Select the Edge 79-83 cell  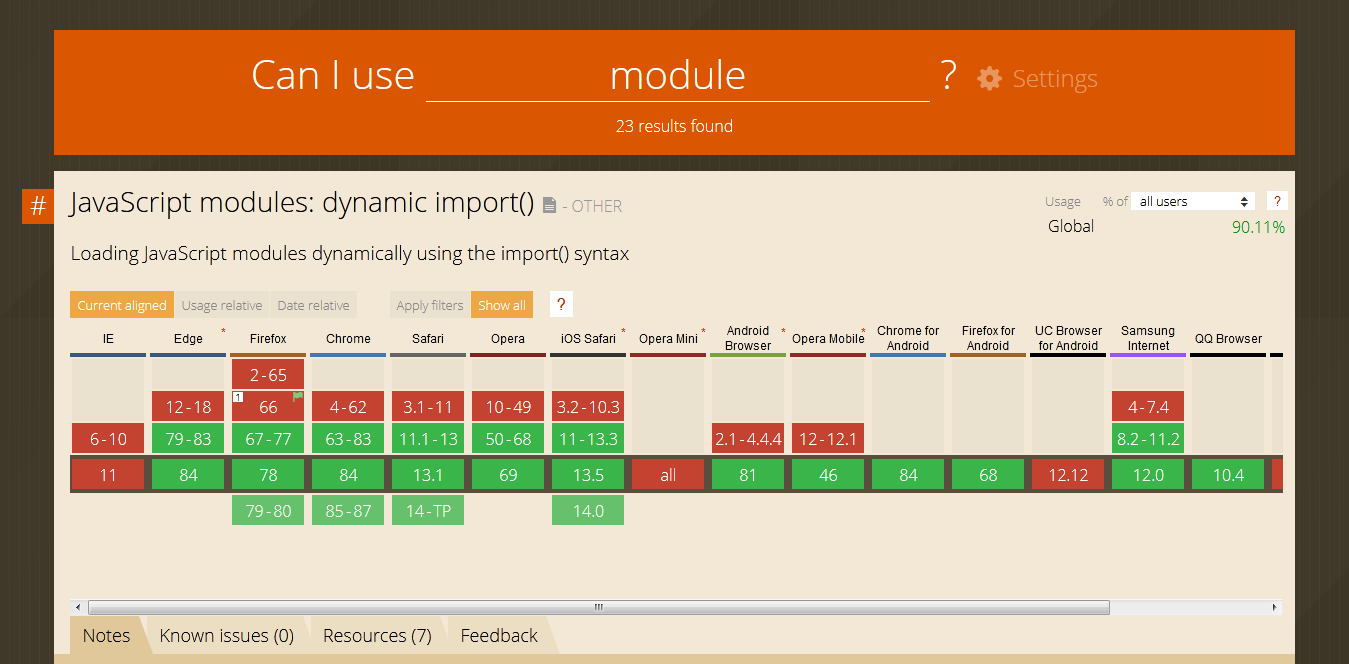[x=188, y=438]
